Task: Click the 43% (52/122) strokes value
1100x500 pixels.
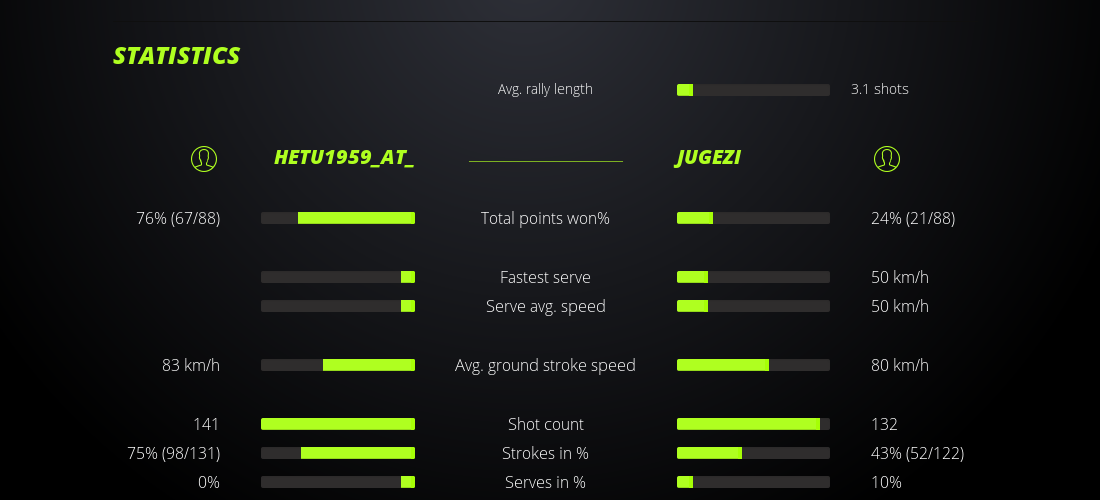Action: point(917,453)
